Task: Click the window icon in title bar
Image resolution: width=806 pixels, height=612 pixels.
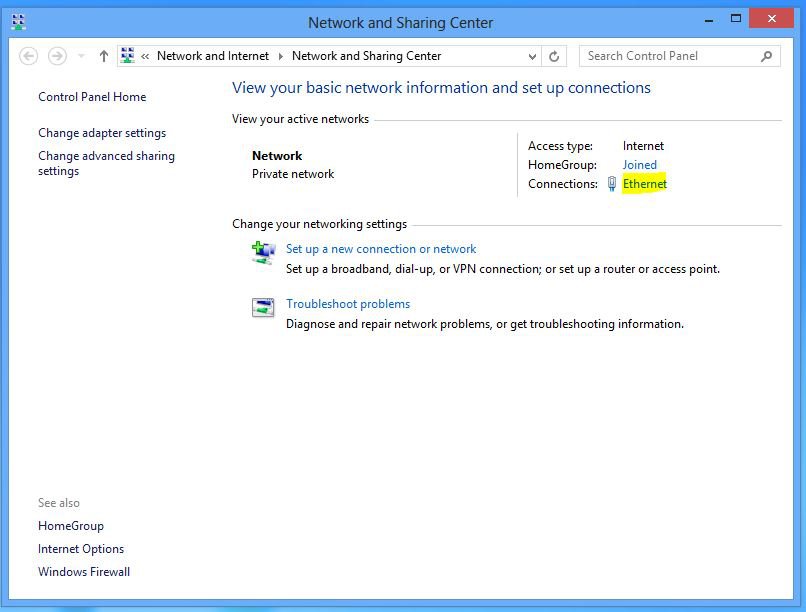Action: pos(18,21)
